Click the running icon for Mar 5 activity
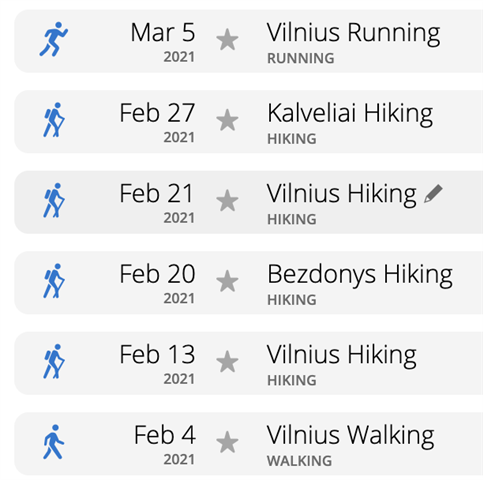Screen dimensions: 483x480 [x=54, y=39]
